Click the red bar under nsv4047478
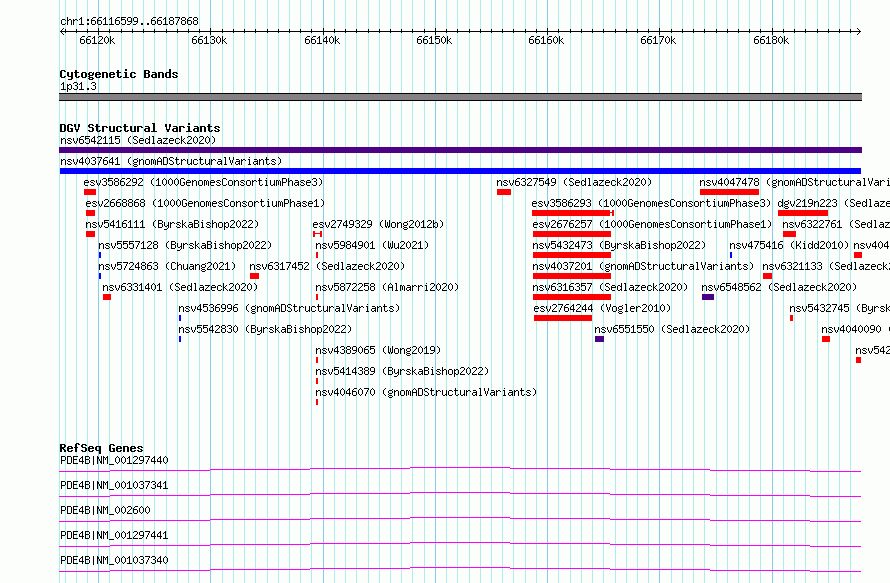This screenshot has height=583, width=890. (729, 192)
